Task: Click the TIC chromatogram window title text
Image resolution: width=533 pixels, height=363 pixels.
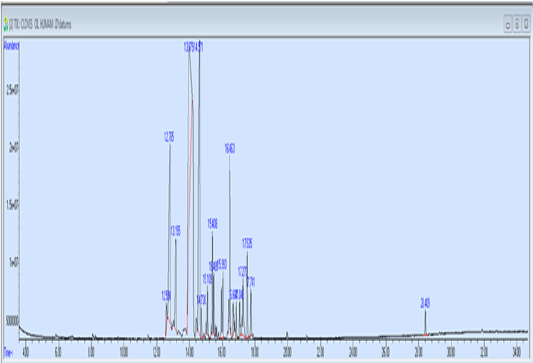Action: pyautogui.click(x=40, y=25)
